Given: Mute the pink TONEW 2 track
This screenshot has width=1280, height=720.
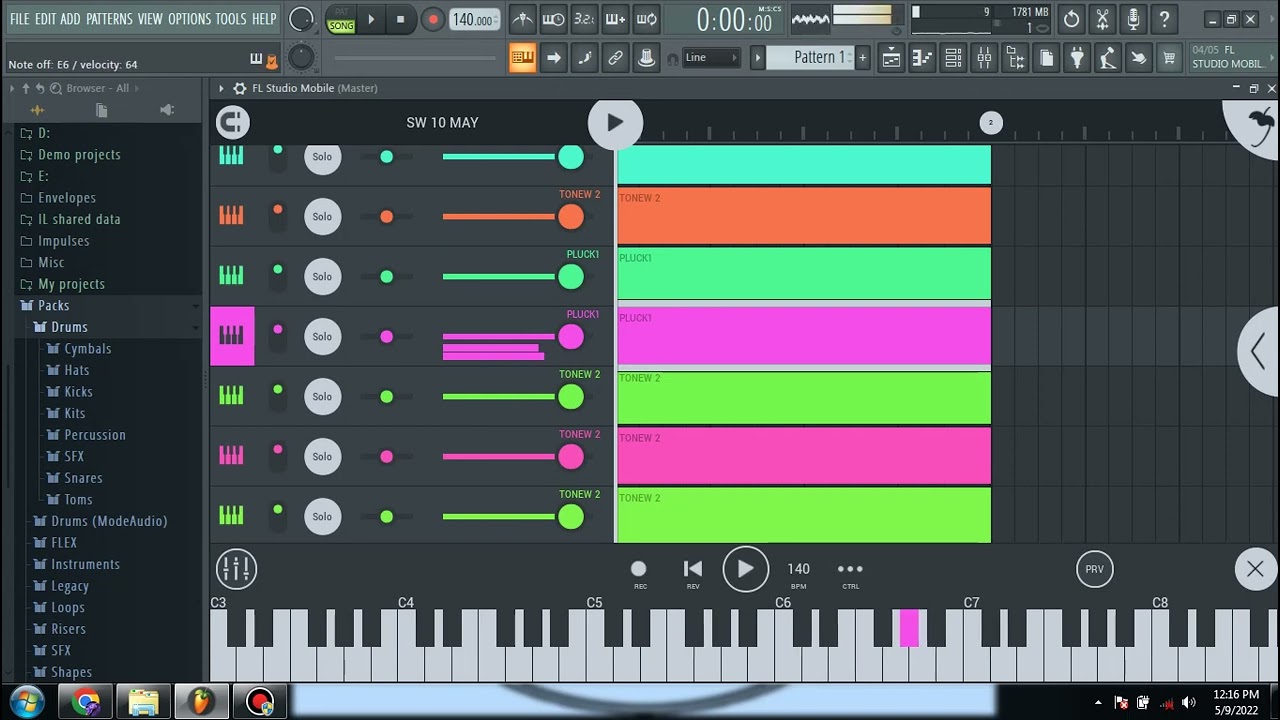Looking at the screenshot, I should tap(278, 456).
